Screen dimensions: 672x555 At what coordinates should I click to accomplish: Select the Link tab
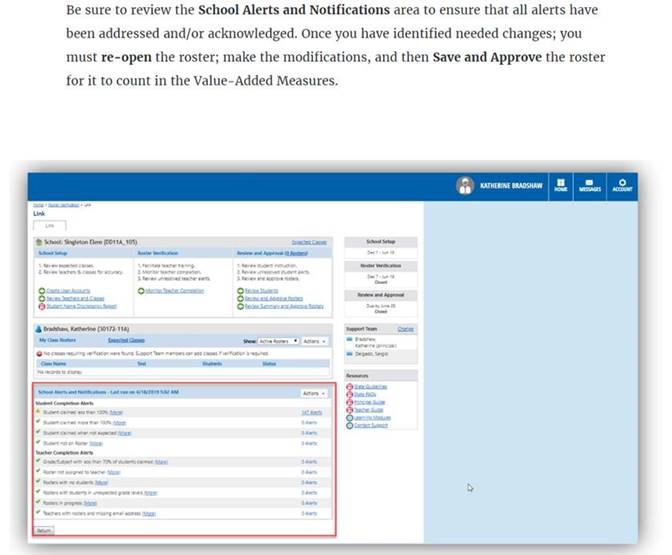48,226
